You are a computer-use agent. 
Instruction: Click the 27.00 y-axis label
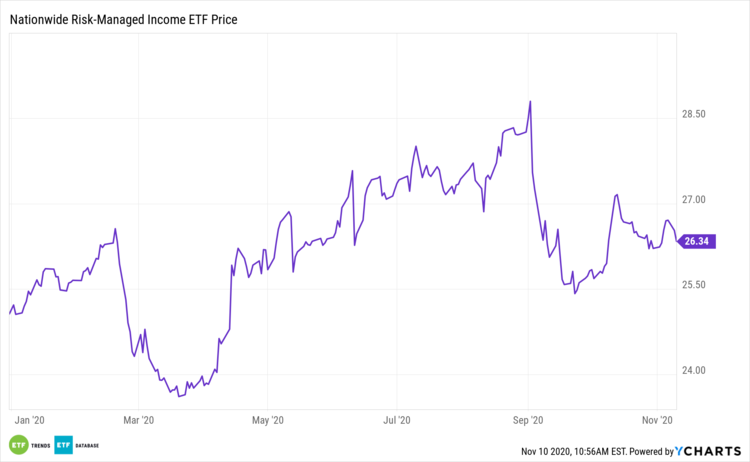tap(694, 200)
